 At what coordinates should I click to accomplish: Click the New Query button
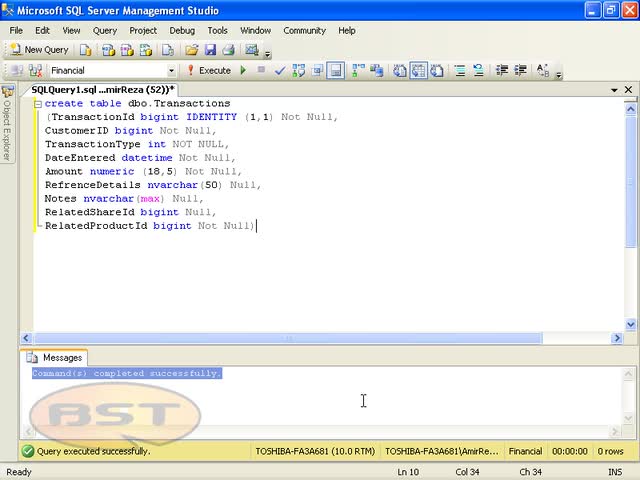(40, 50)
